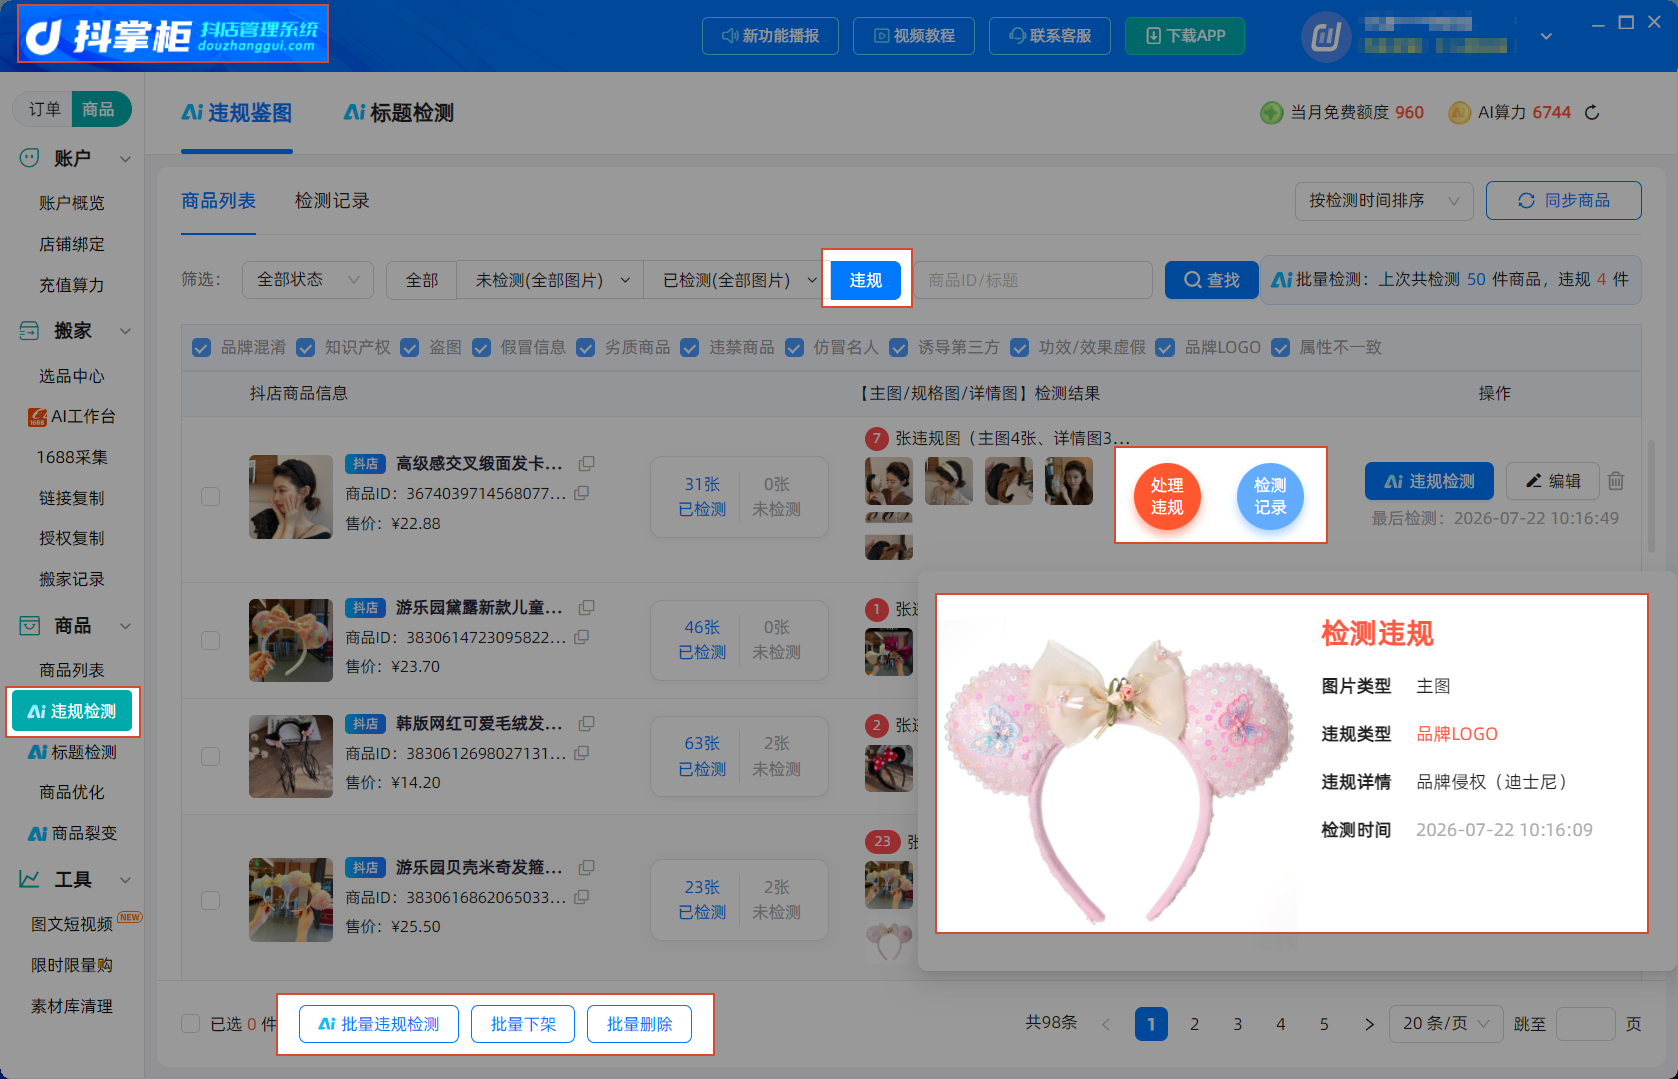Click the product list vertical scrollbar
The image size is (1678, 1079).
(1651, 495)
